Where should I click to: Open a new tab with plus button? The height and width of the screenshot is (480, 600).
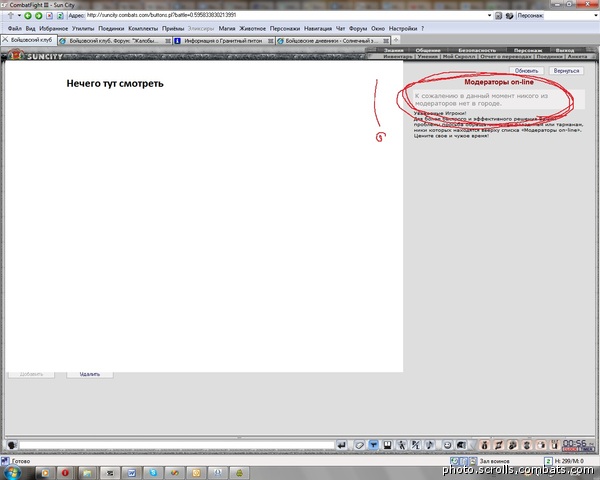coord(396,39)
